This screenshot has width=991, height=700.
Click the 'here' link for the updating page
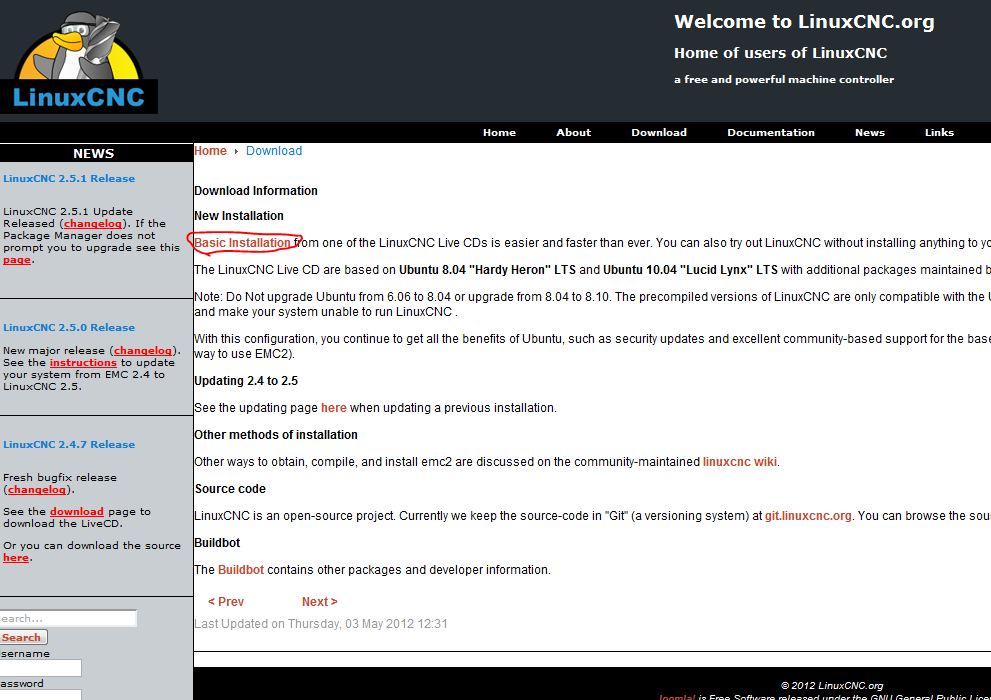click(x=334, y=408)
